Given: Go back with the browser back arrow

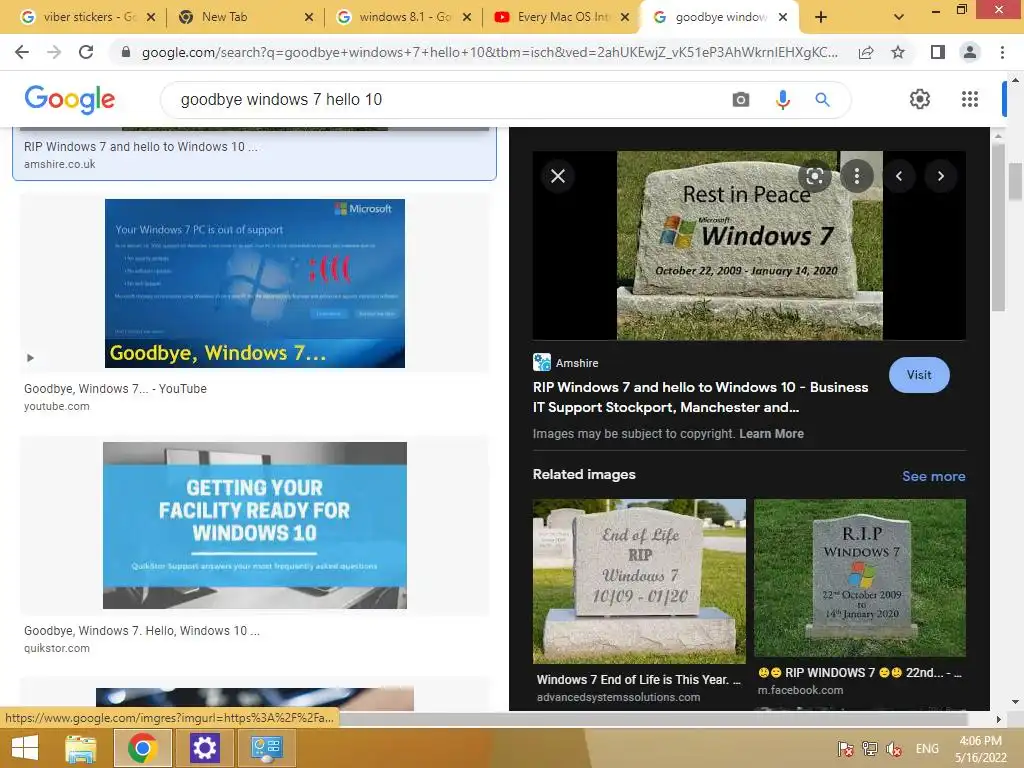Looking at the screenshot, I should [x=22, y=52].
